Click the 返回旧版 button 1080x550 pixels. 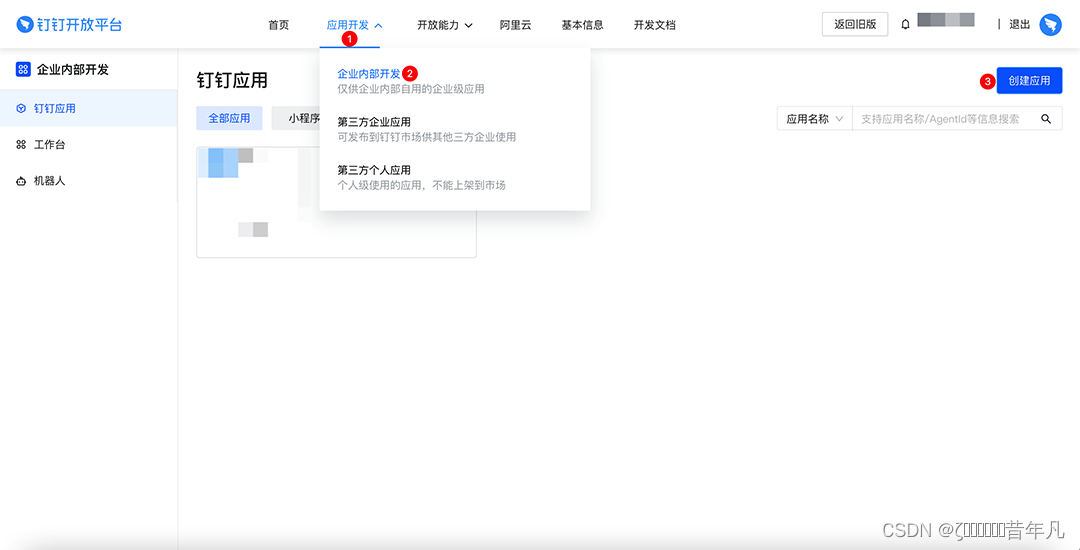tap(855, 24)
